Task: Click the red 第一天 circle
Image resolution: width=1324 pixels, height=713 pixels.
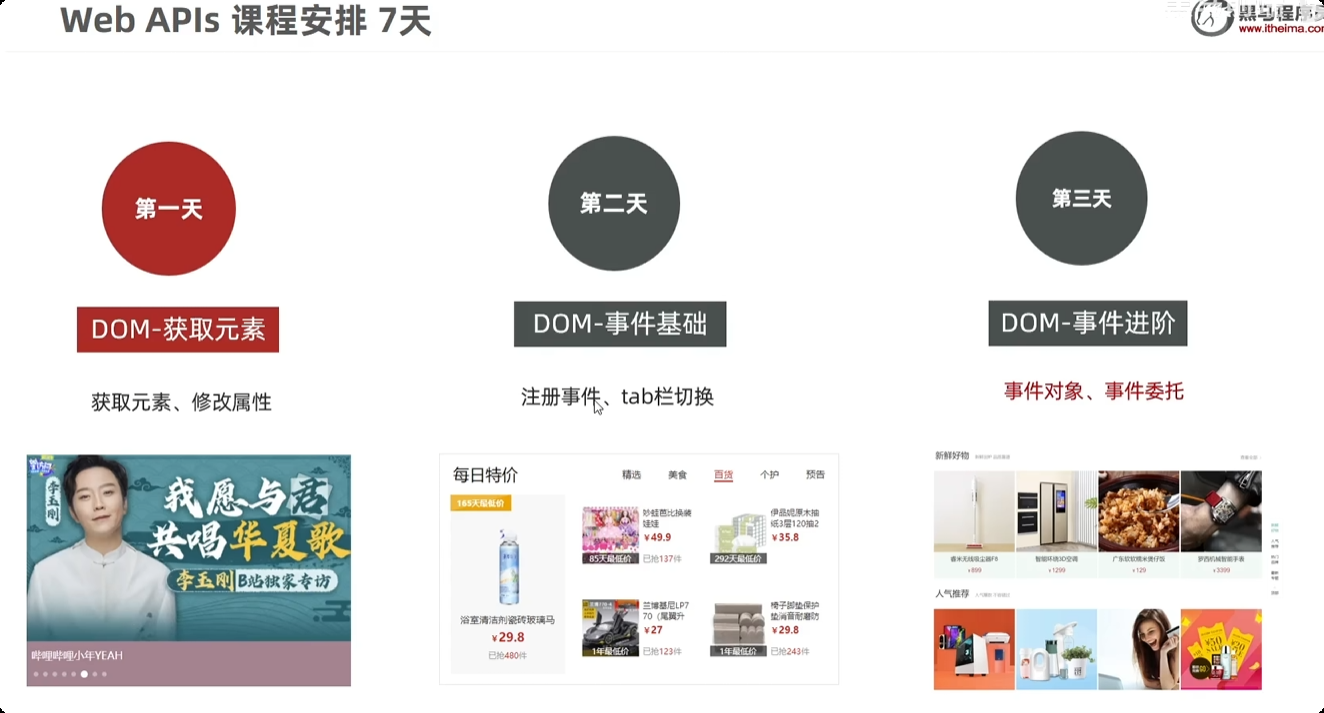Action: 168,209
